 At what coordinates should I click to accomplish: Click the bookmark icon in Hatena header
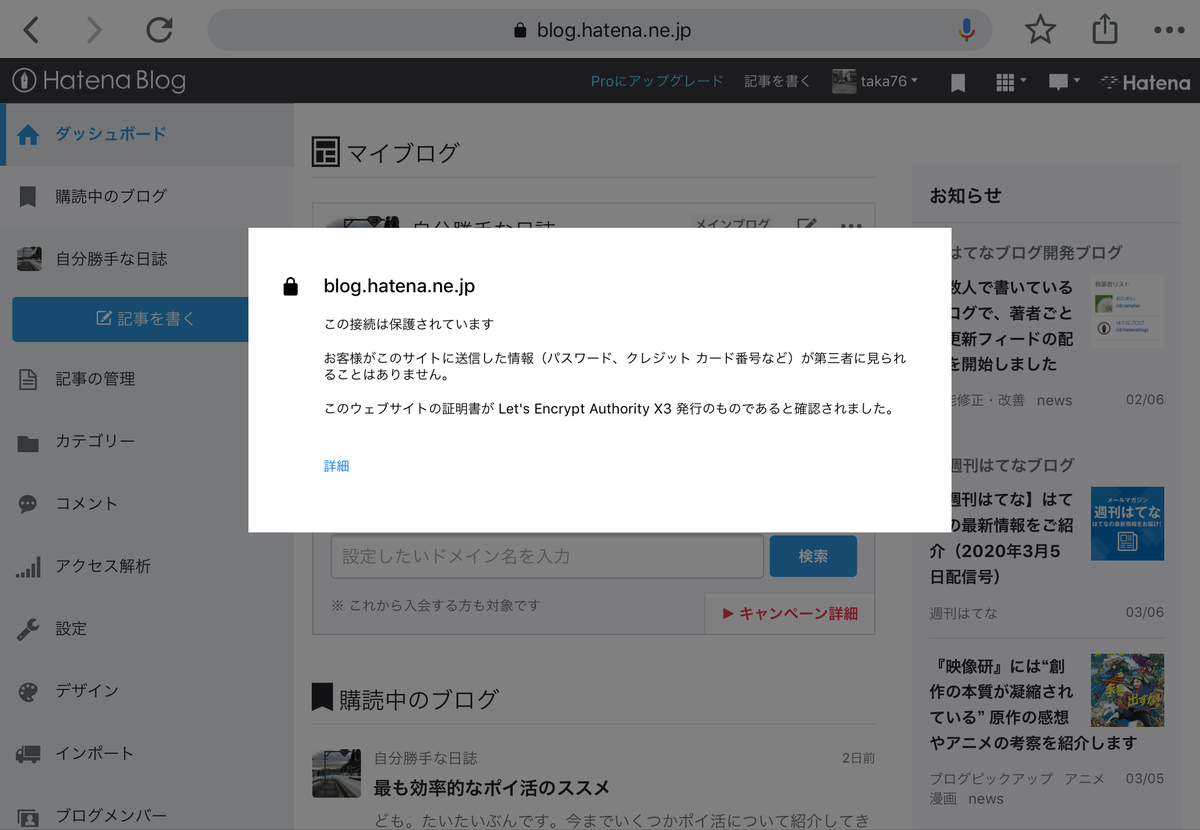coord(958,82)
